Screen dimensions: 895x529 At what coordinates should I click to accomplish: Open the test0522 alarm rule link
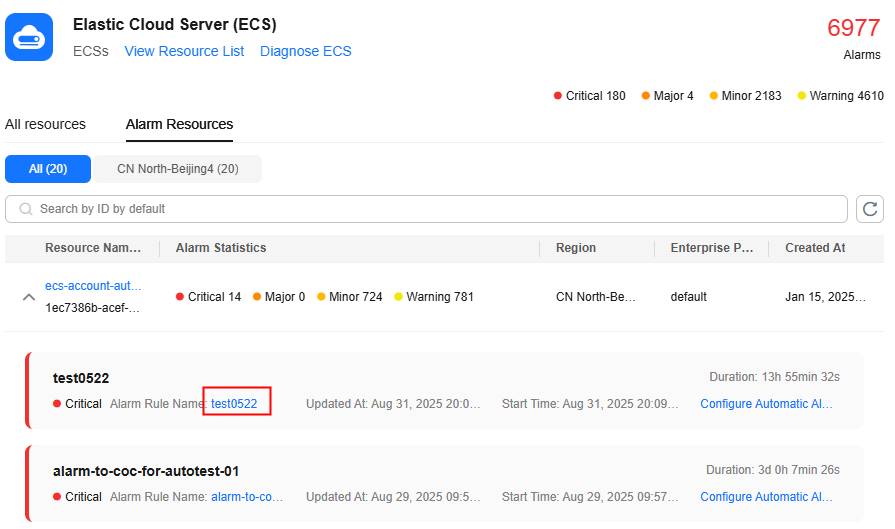[234, 404]
